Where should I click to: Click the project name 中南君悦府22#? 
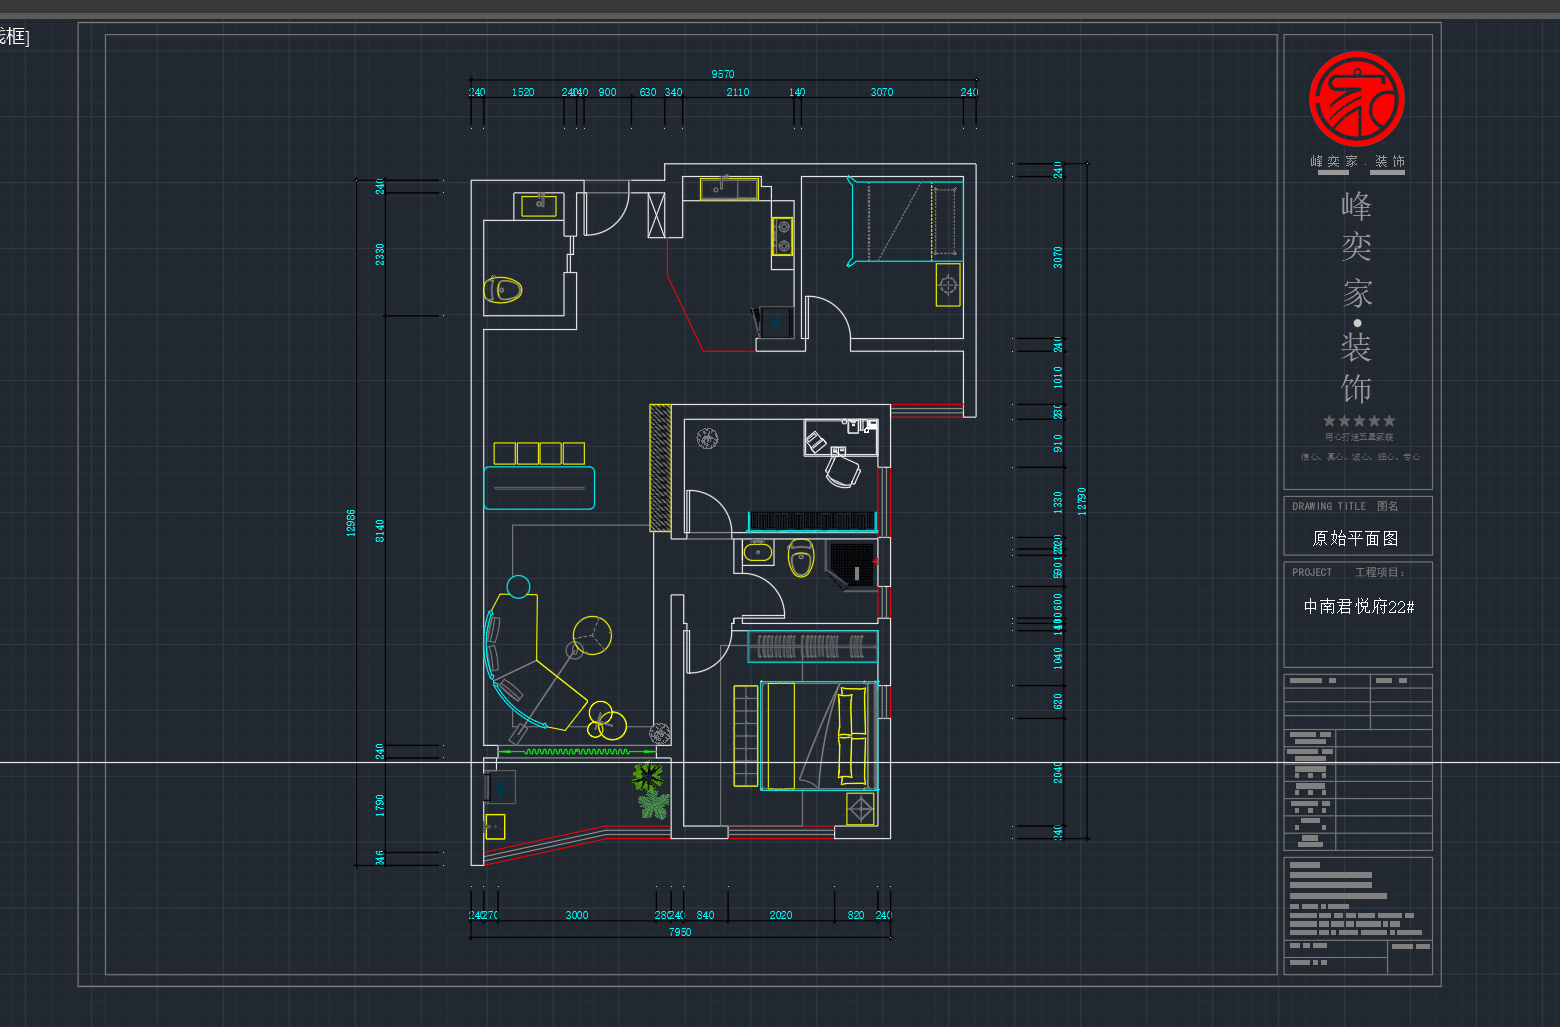(1358, 607)
